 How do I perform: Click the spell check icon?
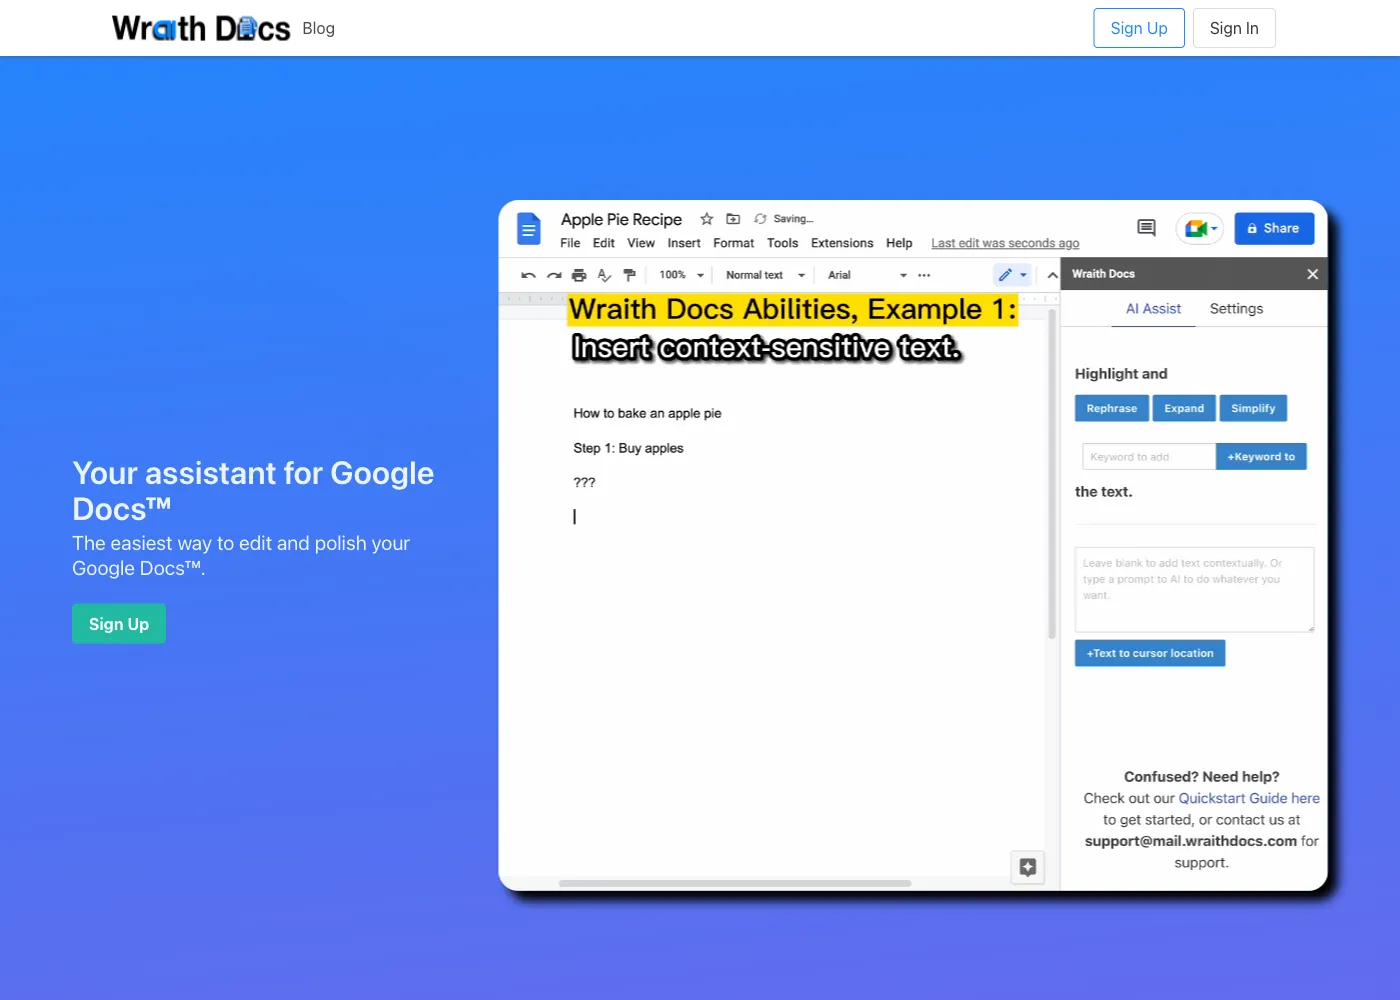(x=604, y=275)
